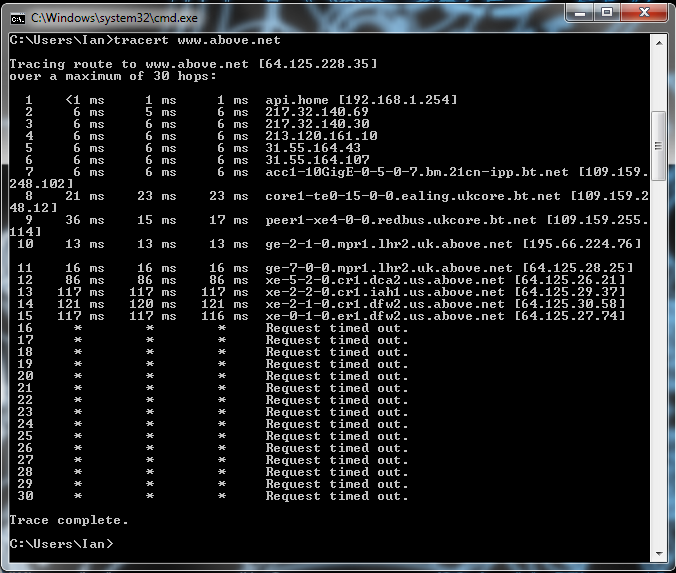
Task: Click hop 3 address 217.32.140.30
Action: (317, 124)
